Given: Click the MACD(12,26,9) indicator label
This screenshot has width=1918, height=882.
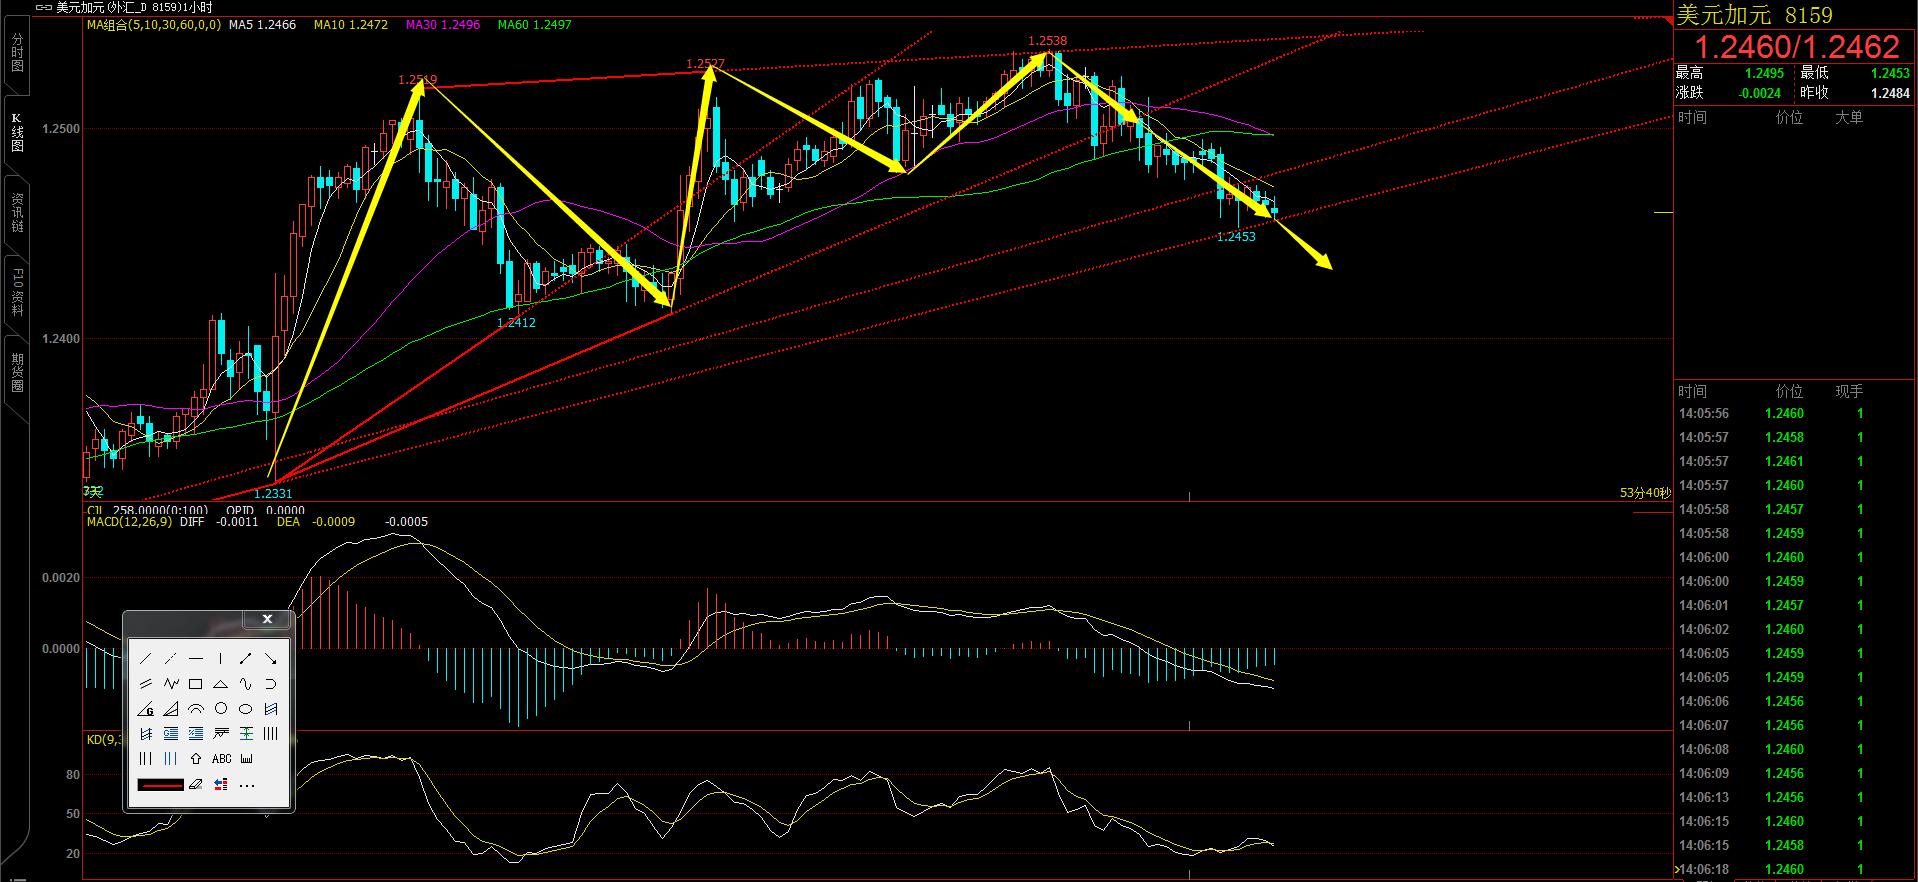Looking at the screenshot, I should [x=129, y=522].
